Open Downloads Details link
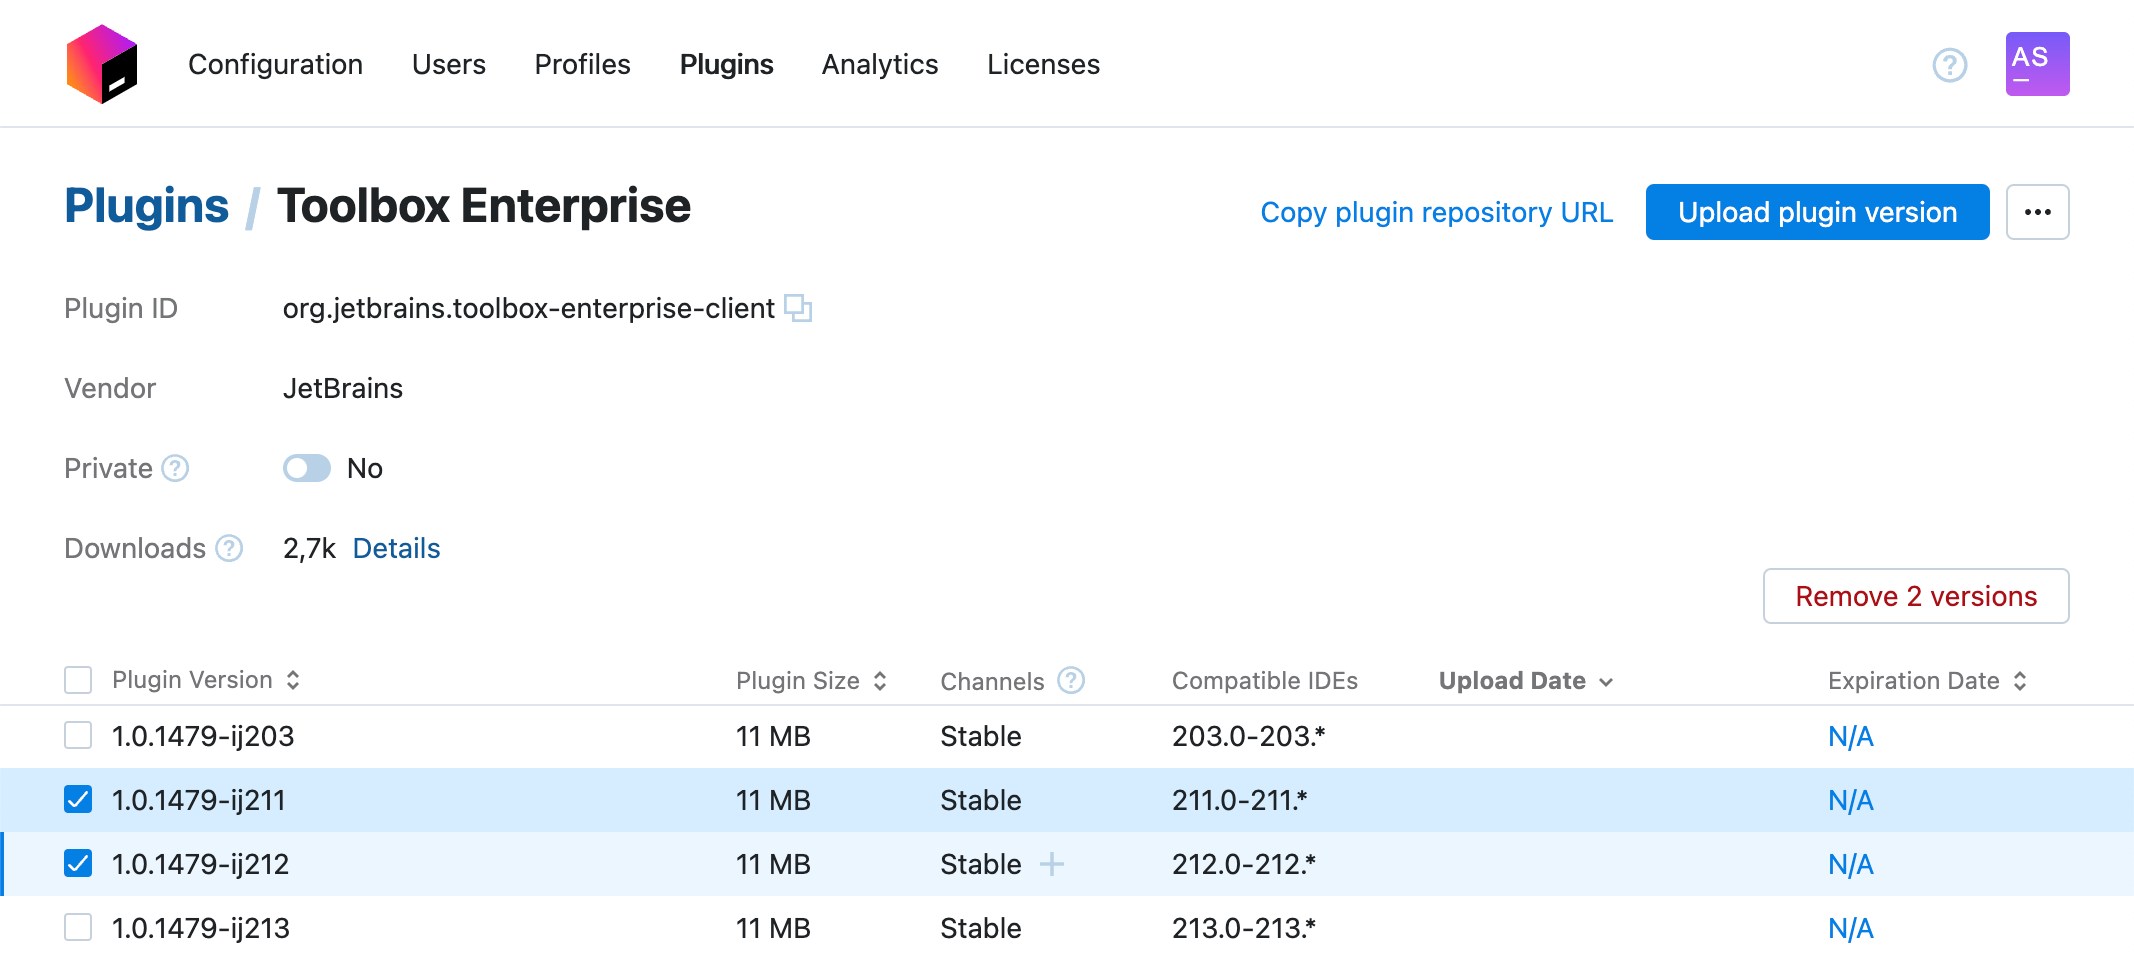This screenshot has width=2134, height=962. point(396,548)
